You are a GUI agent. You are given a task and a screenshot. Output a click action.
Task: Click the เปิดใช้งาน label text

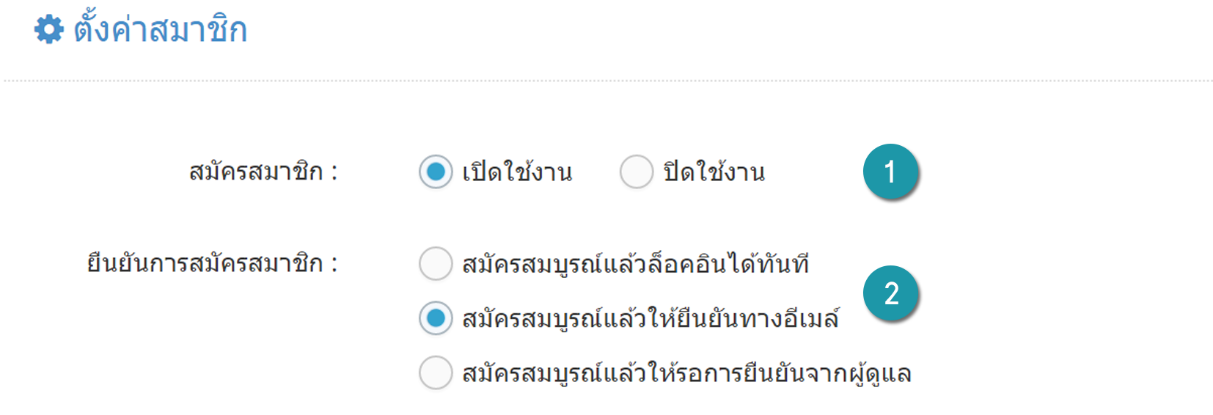pyautogui.click(x=517, y=173)
